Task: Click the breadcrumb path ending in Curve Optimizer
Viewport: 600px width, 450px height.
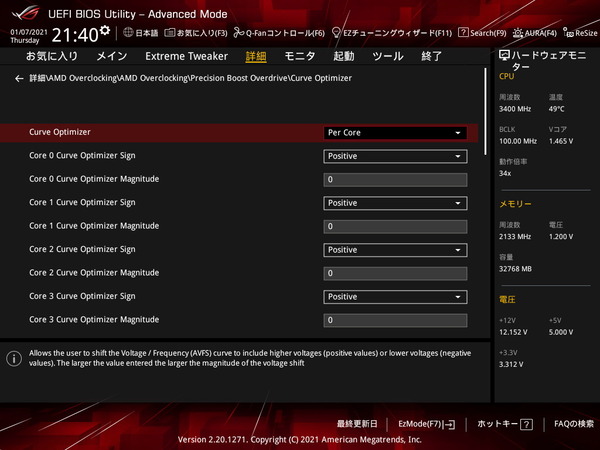Action: point(191,78)
